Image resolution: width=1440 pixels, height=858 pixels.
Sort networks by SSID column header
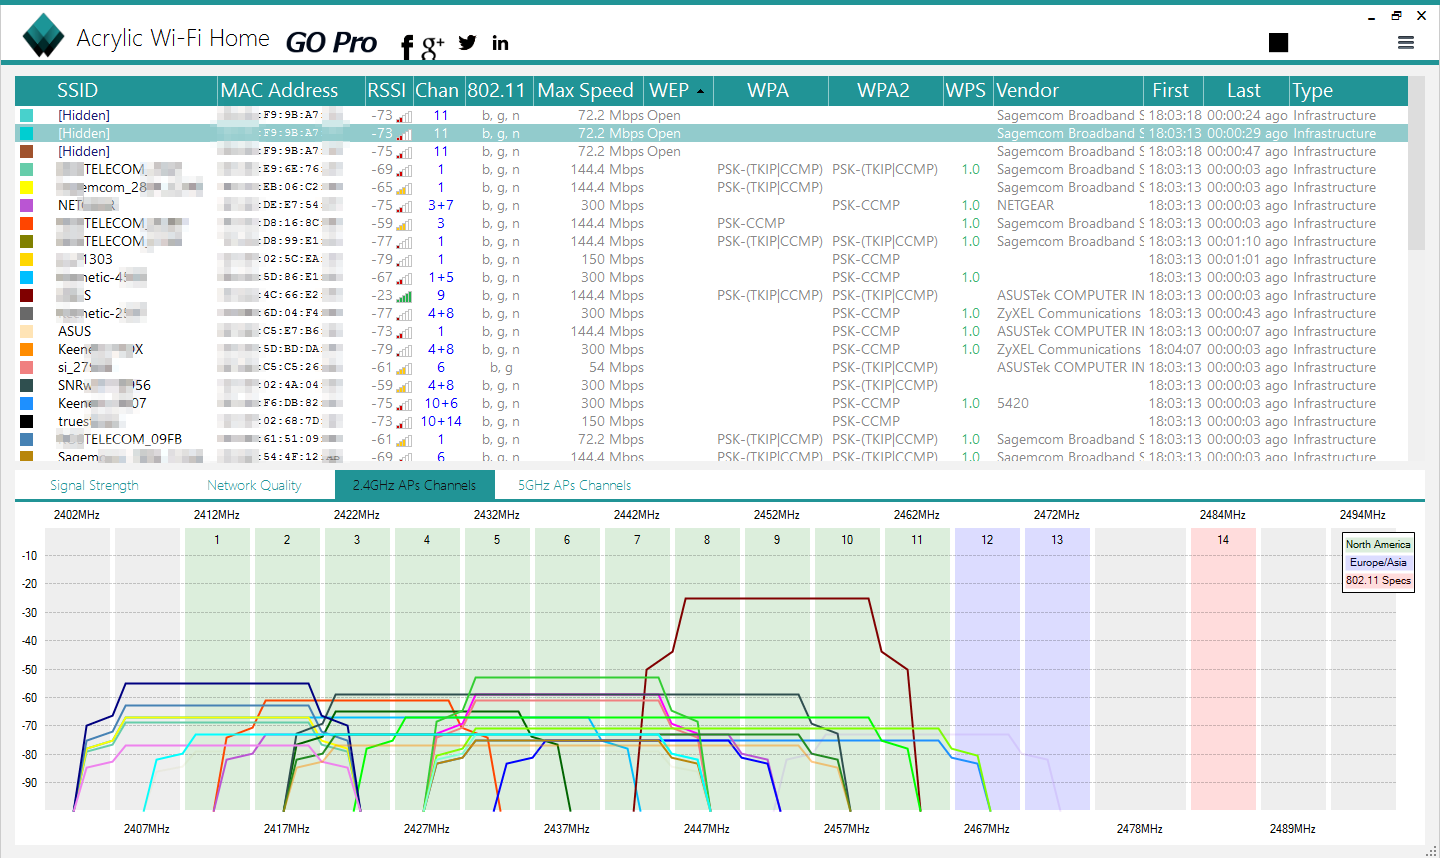(x=77, y=91)
